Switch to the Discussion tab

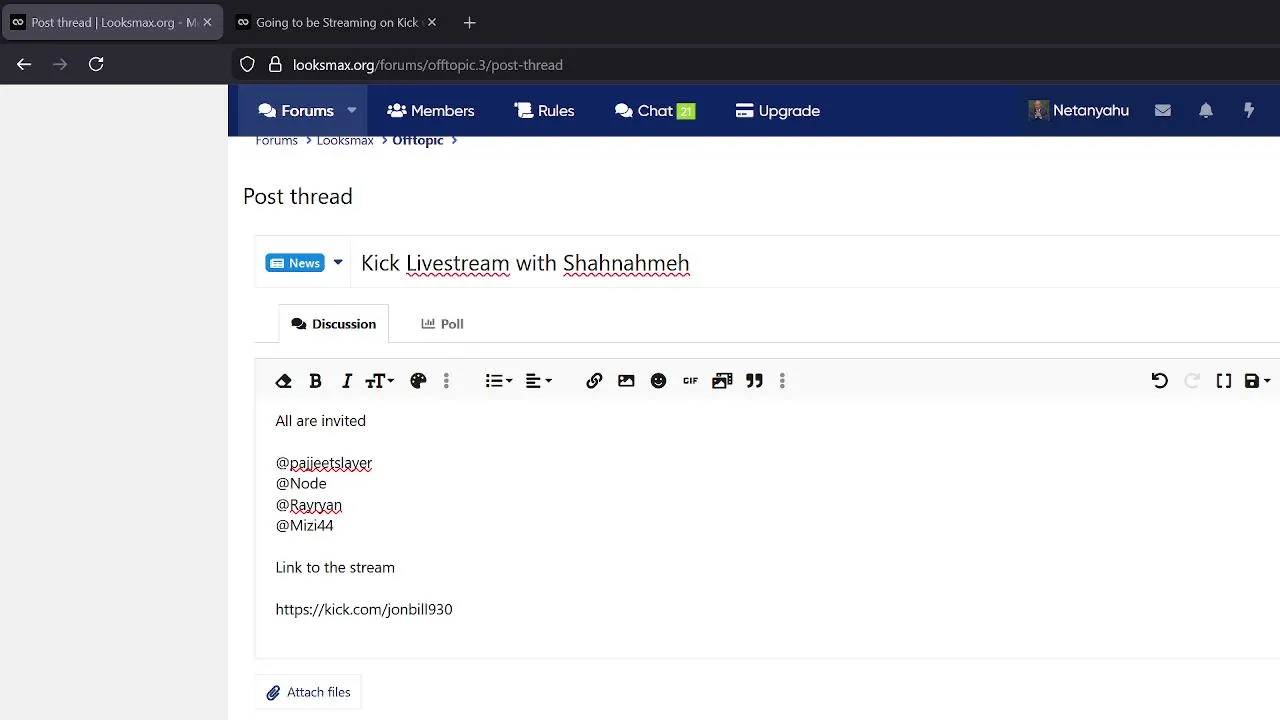[333, 324]
